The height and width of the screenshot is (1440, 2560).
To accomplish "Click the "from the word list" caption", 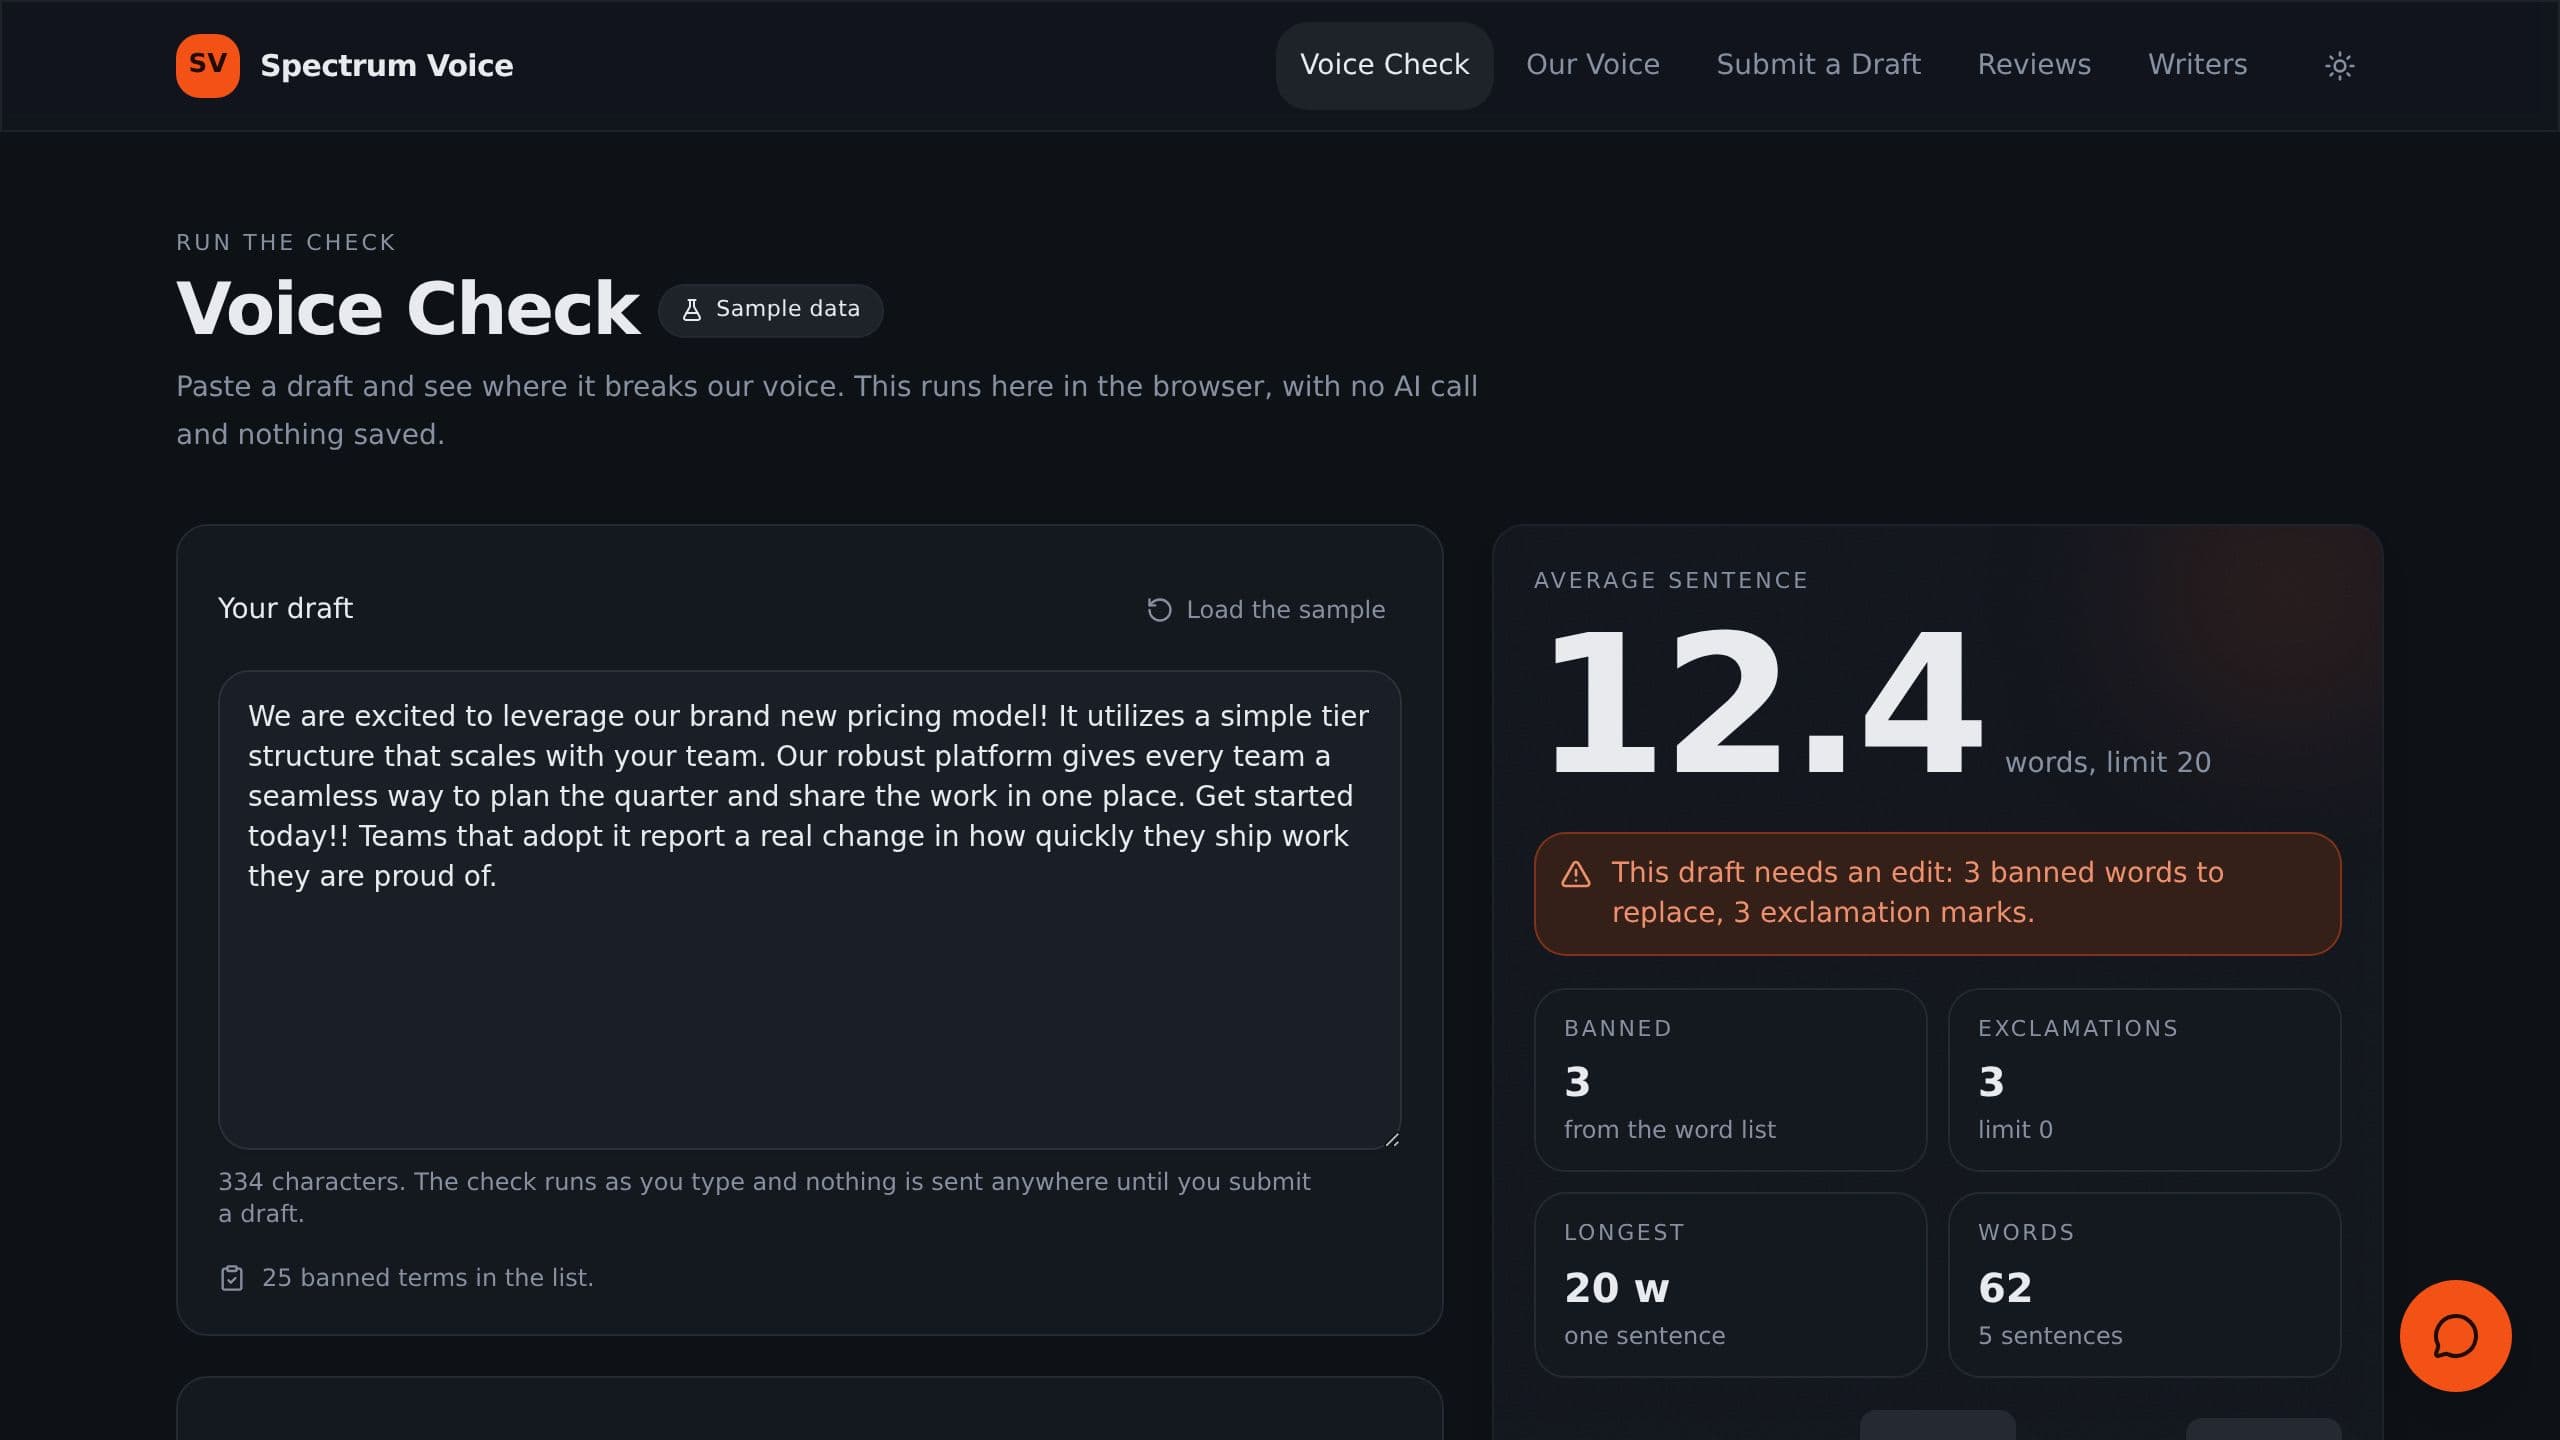I will [1670, 1130].
